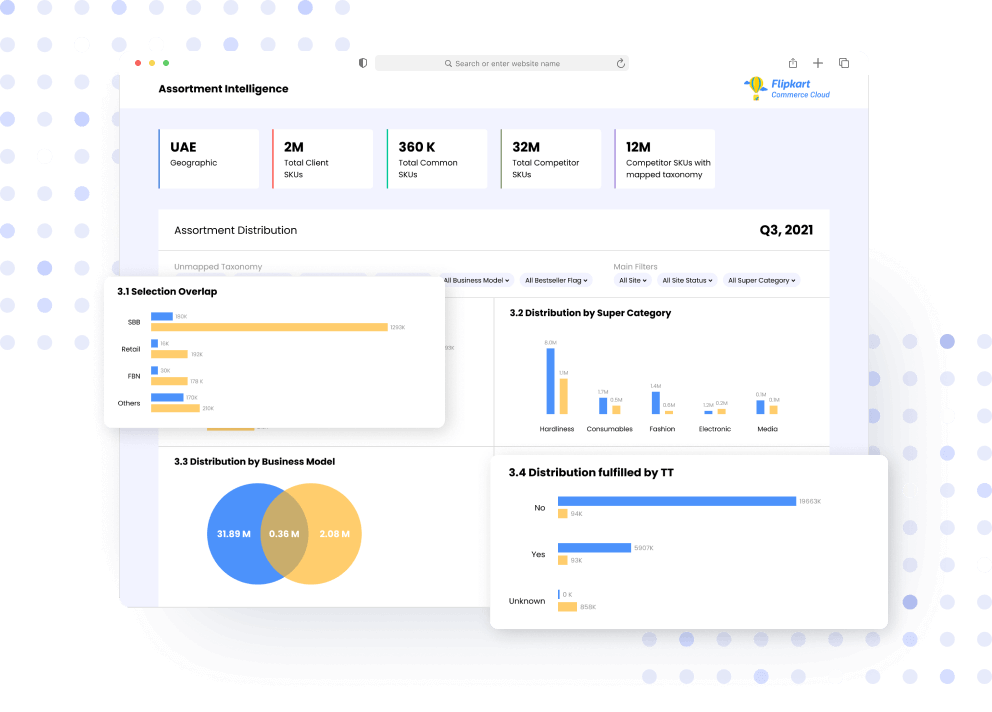Open the All Site Status dropdown
This screenshot has width=992, height=712.
click(x=687, y=281)
